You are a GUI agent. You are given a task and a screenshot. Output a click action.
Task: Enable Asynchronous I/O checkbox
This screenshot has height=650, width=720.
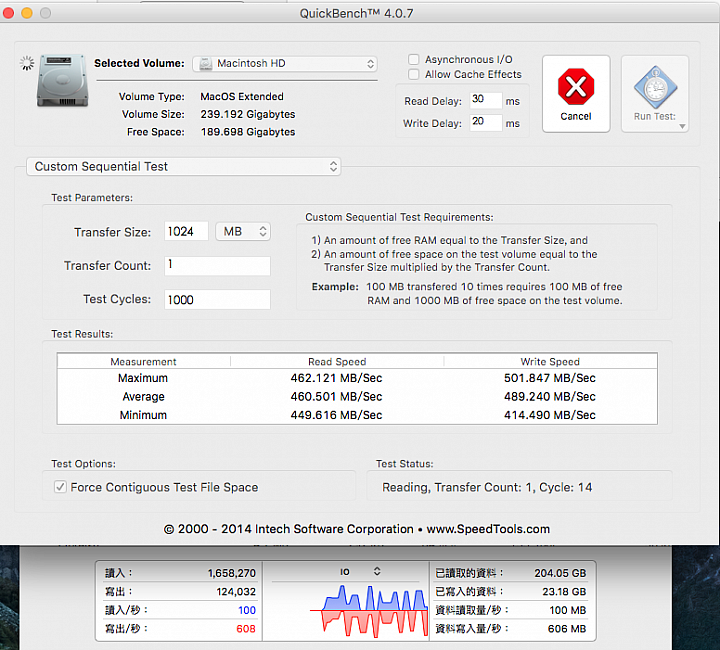(414, 59)
